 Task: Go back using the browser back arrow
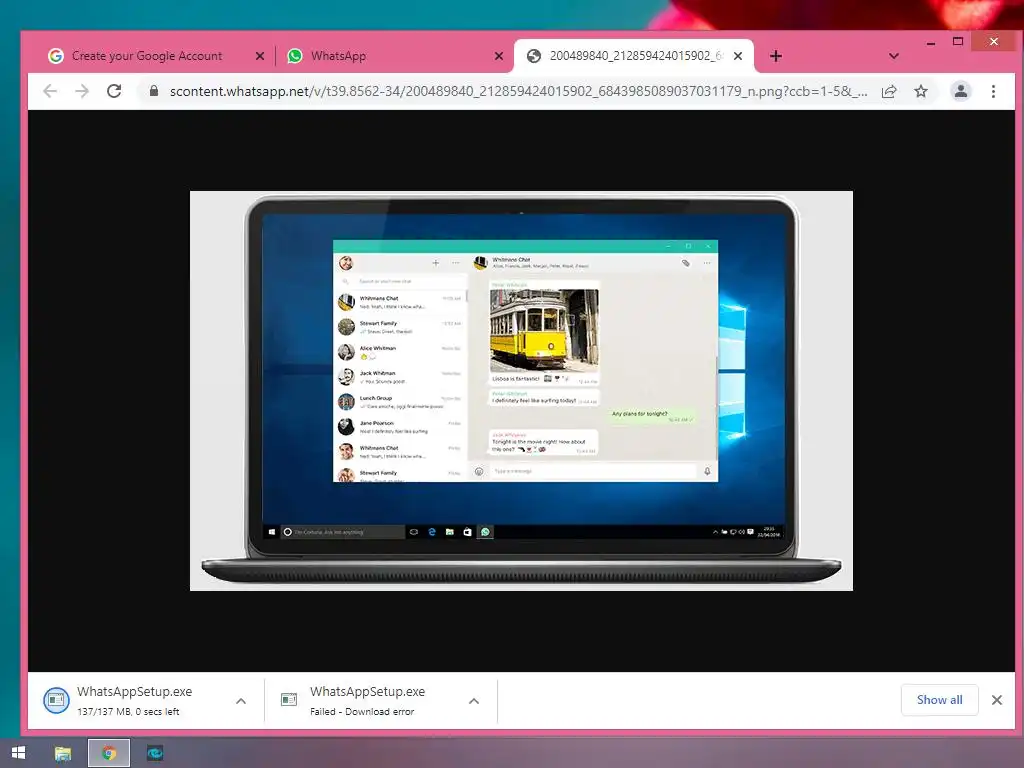point(50,91)
